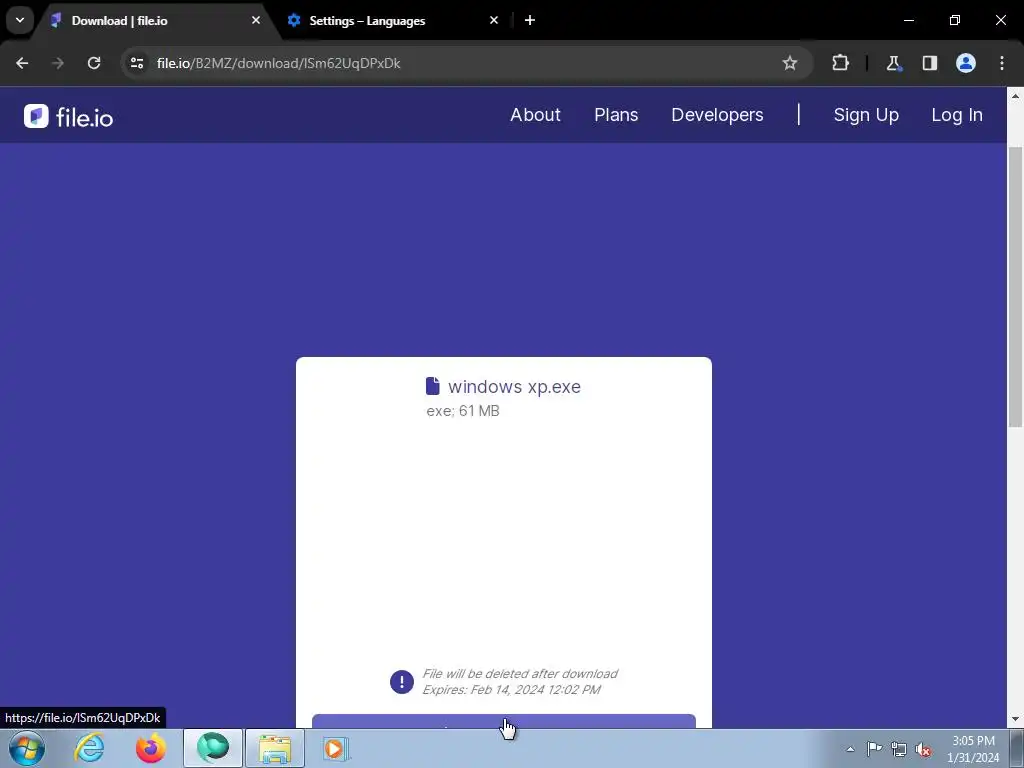Open the Extensions puzzle icon
The image size is (1024, 768).
coord(840,63)
